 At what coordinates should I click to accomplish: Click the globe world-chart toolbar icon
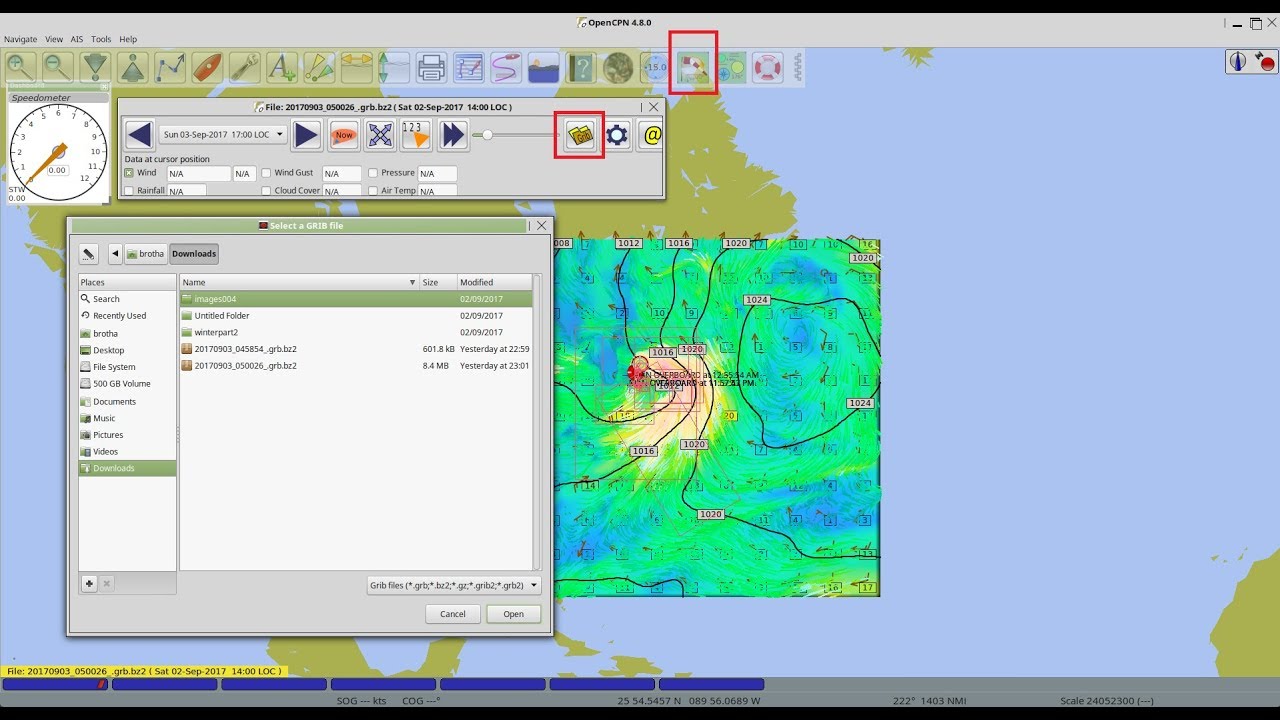click(618, 67)
